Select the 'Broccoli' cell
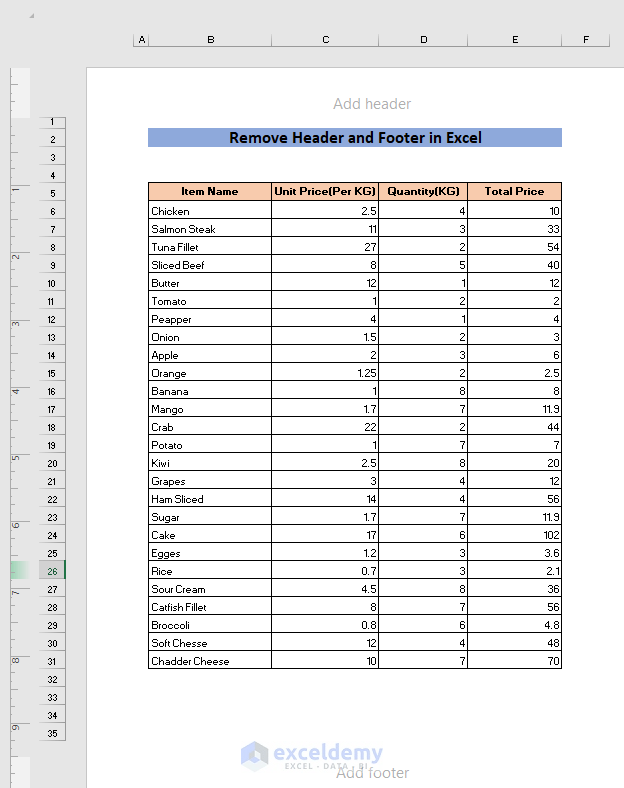Viewport: 624px width, 788px height. (210, 625)
